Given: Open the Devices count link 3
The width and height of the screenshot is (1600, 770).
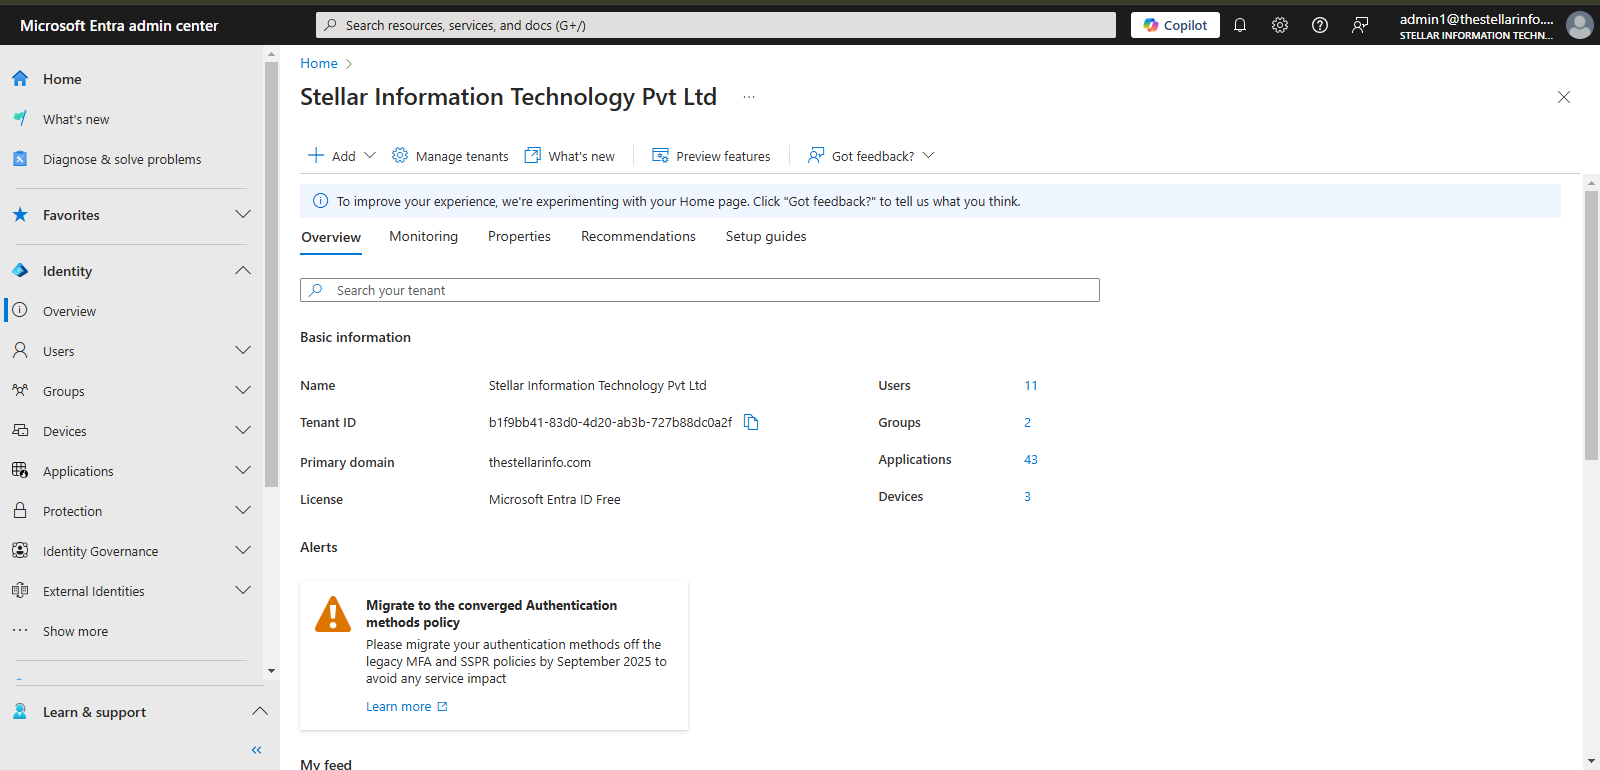Looking at the screenshot, I should click(x=1027, y=496).
